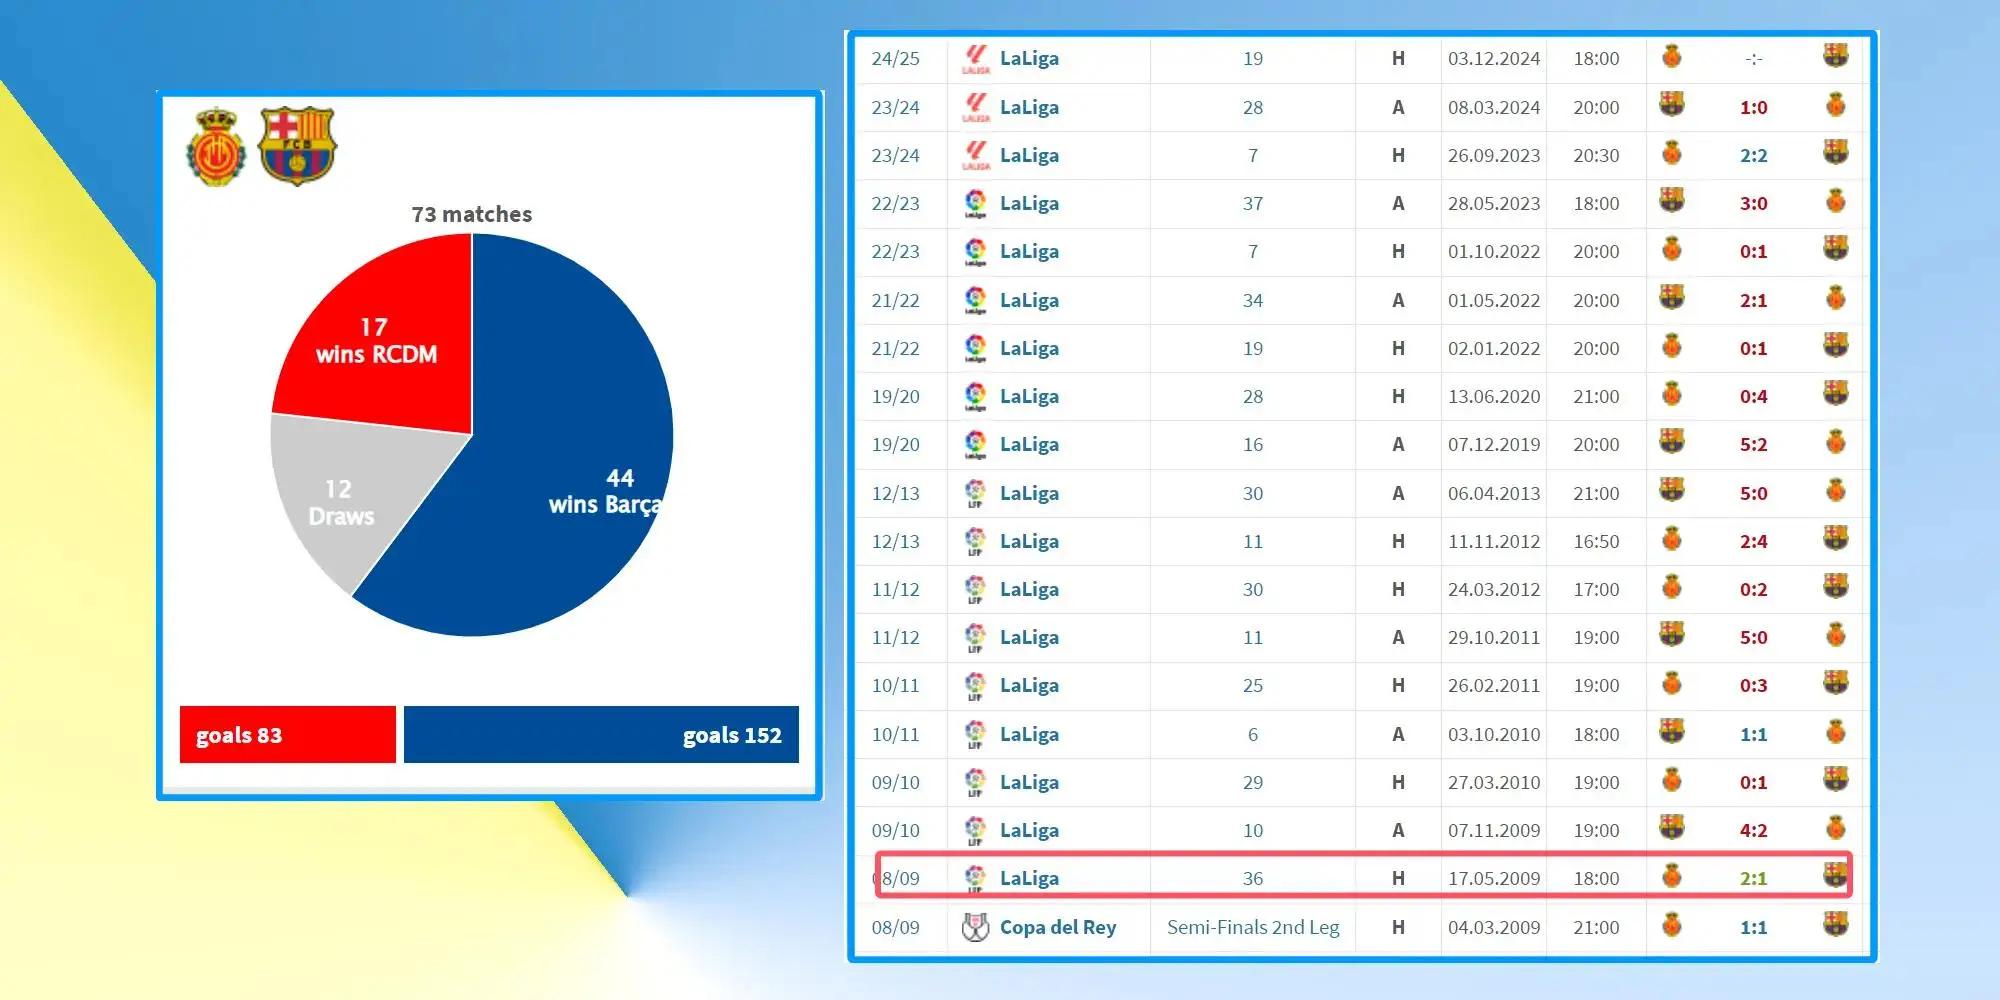
Task: Click the red goals 83 bar
Action: [288, 735]
